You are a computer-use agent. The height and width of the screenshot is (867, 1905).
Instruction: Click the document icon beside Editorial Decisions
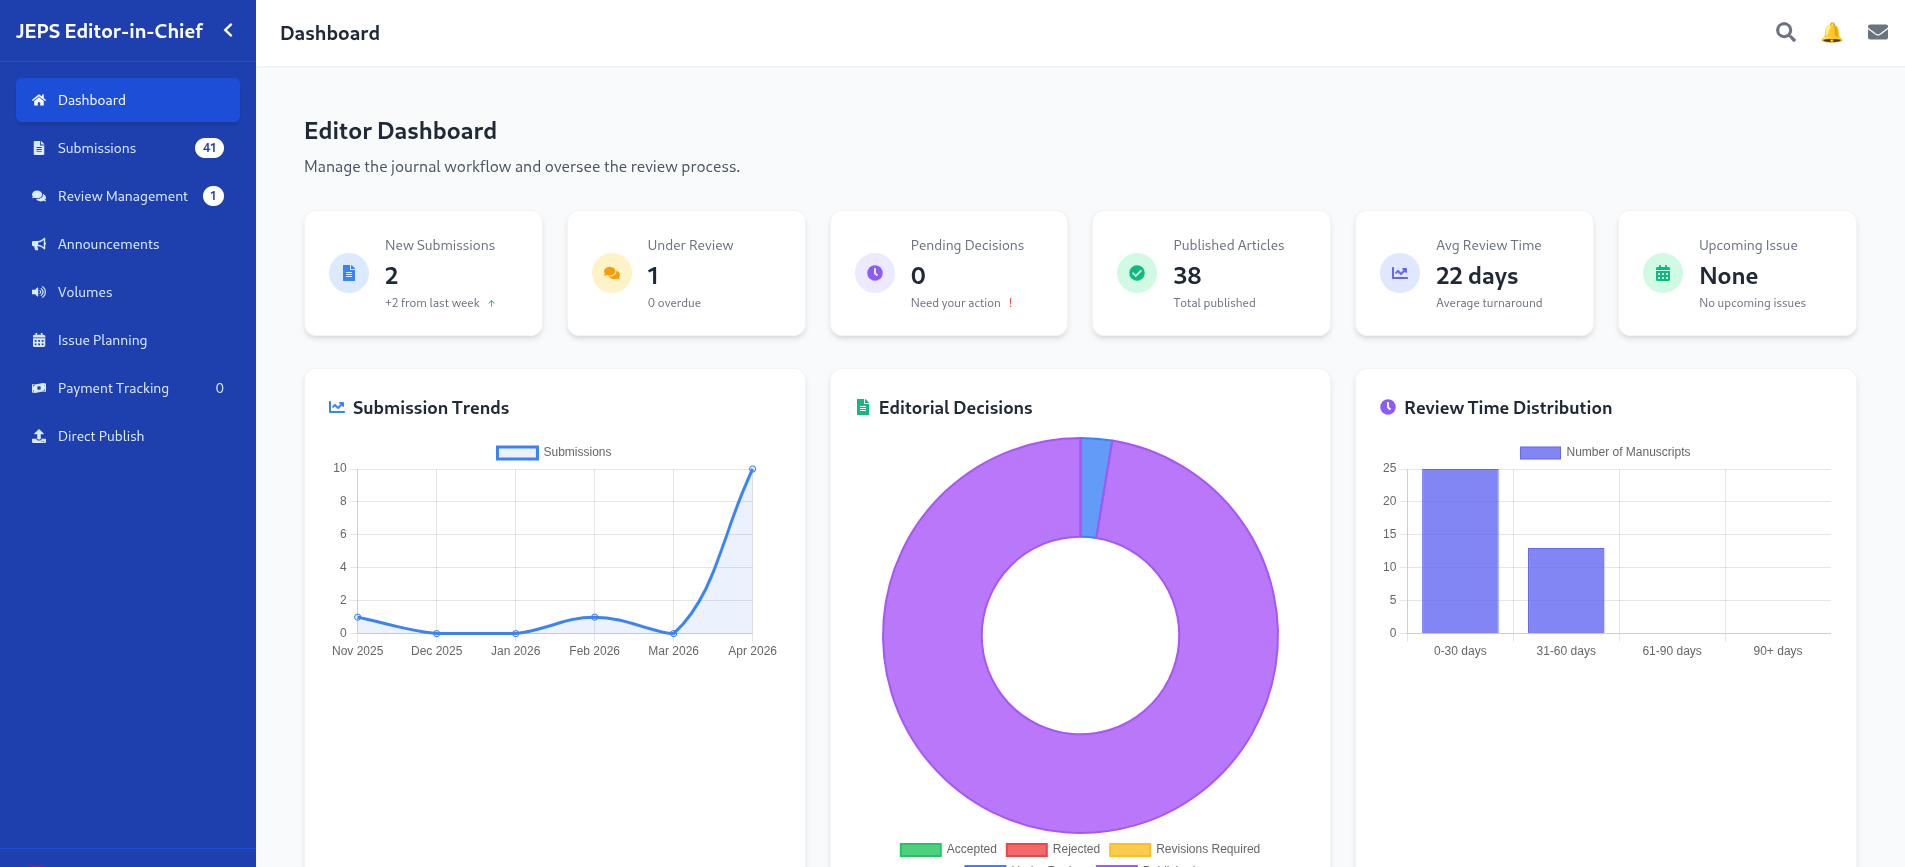pos(863,407)
